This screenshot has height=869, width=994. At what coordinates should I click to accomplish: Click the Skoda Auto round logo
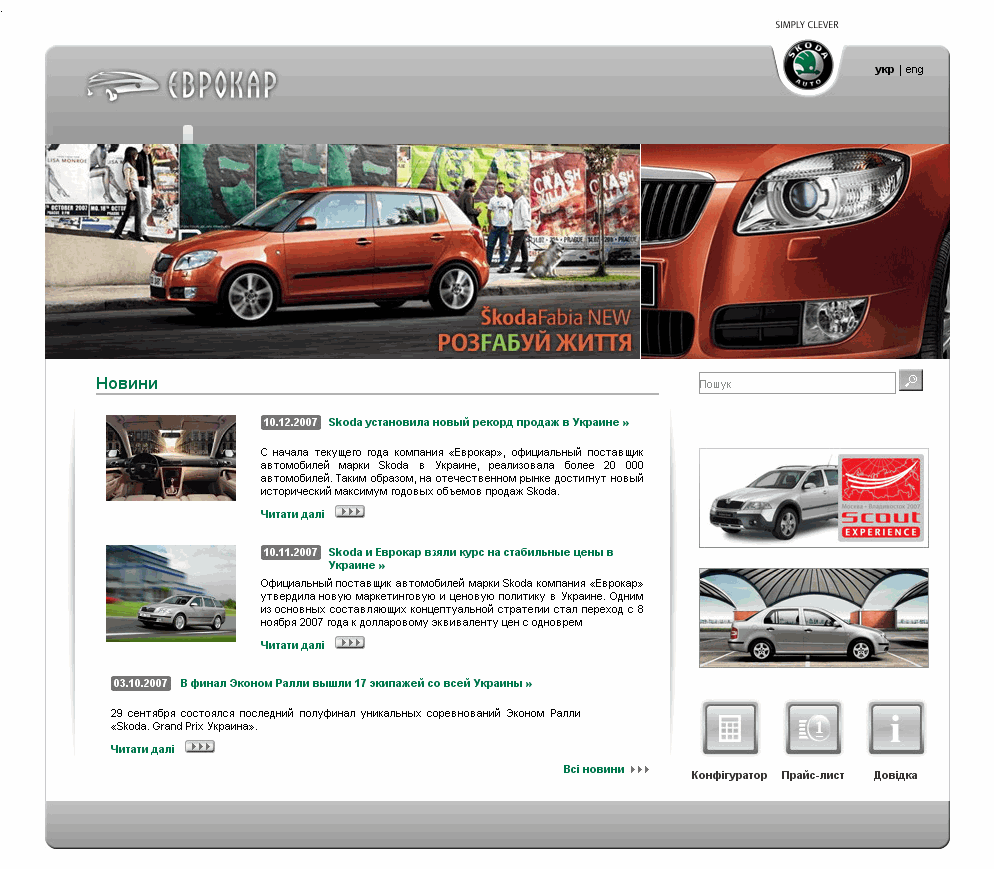point(808,65)
